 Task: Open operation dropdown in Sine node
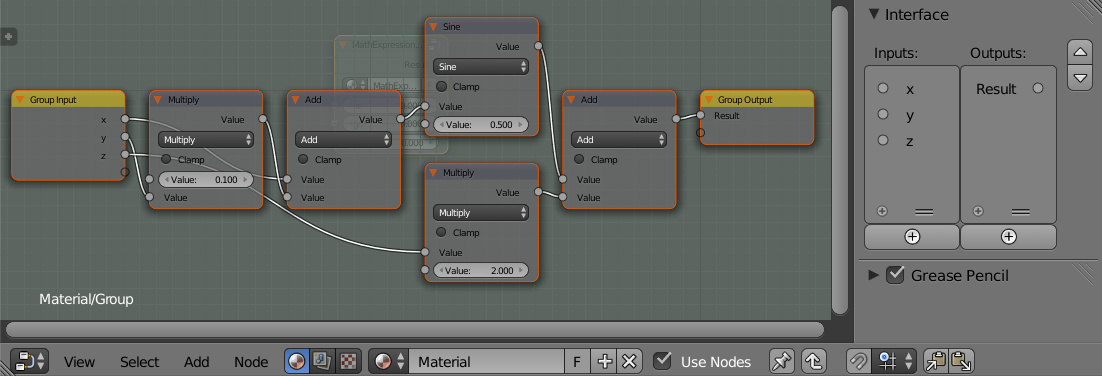(481, 67)
